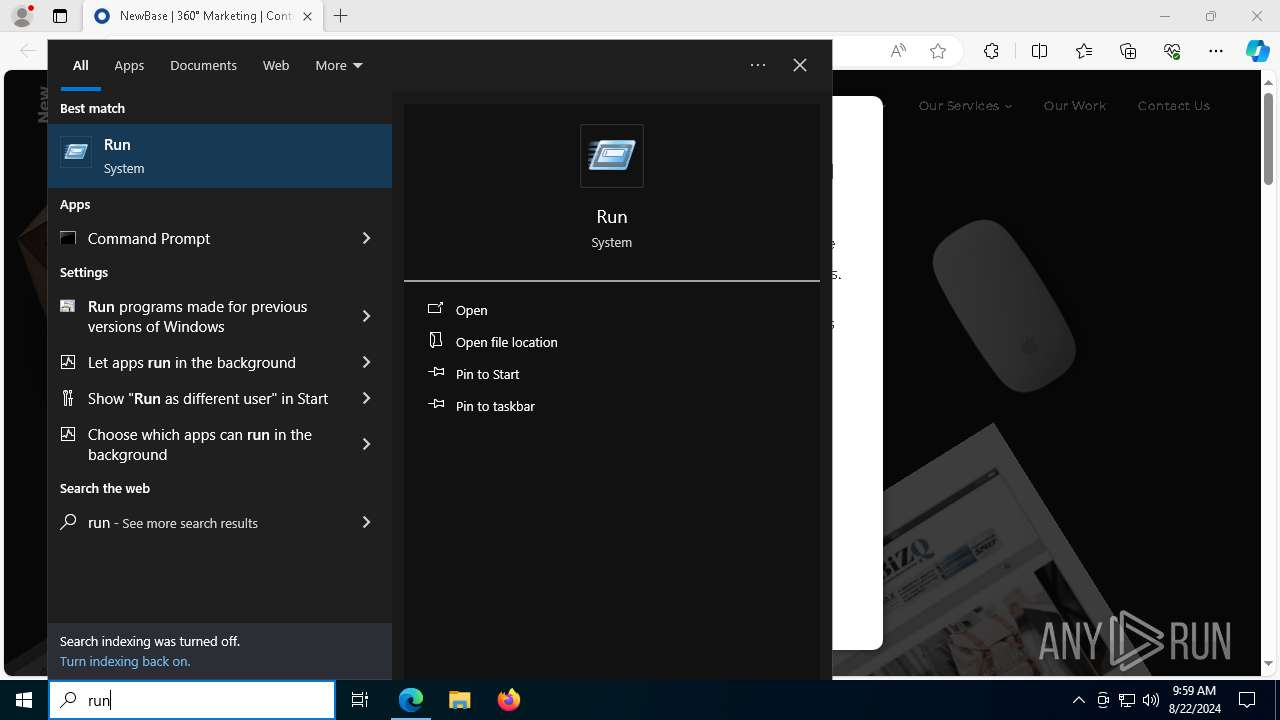
Task: Open the notification center icon
Action: point(1247,700)
